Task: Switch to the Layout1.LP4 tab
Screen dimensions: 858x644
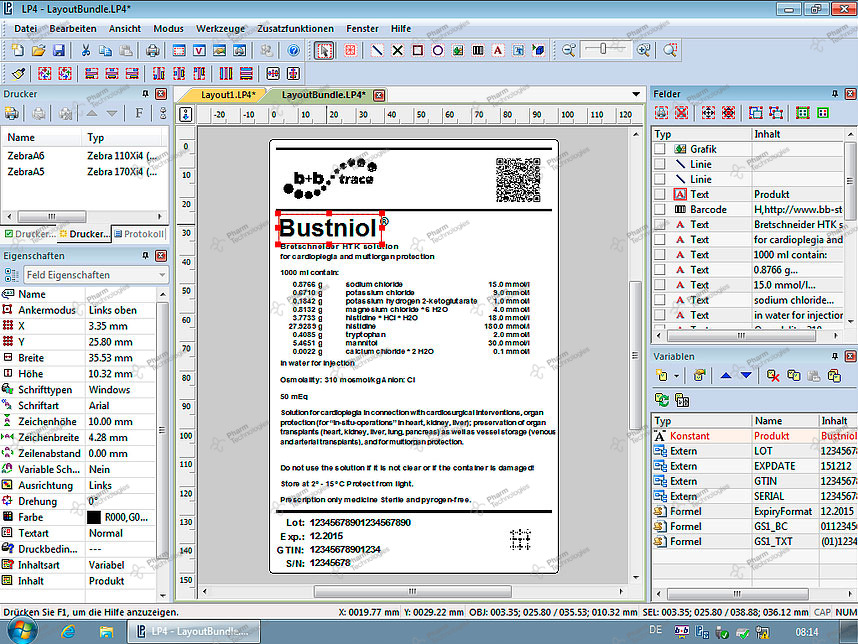Action: coord(228,95)
